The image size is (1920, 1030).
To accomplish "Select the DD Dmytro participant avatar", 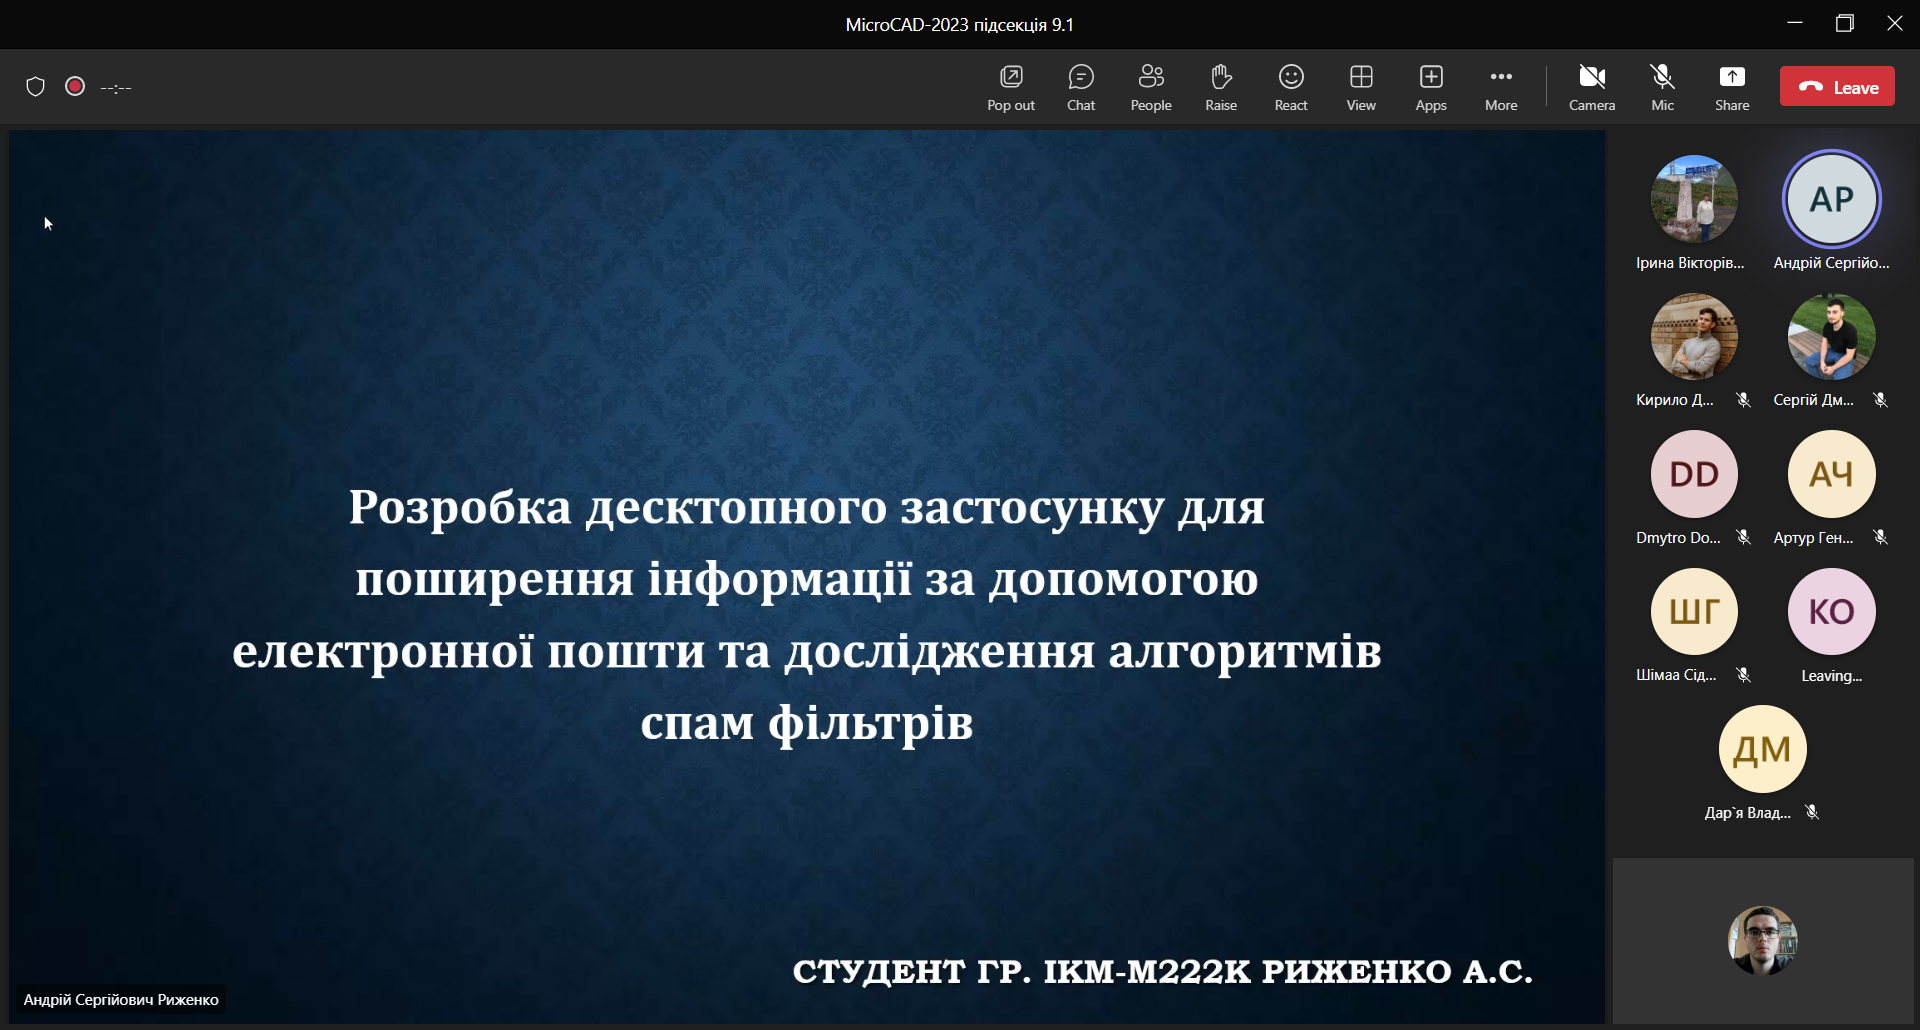I will tap(1693, 474).
